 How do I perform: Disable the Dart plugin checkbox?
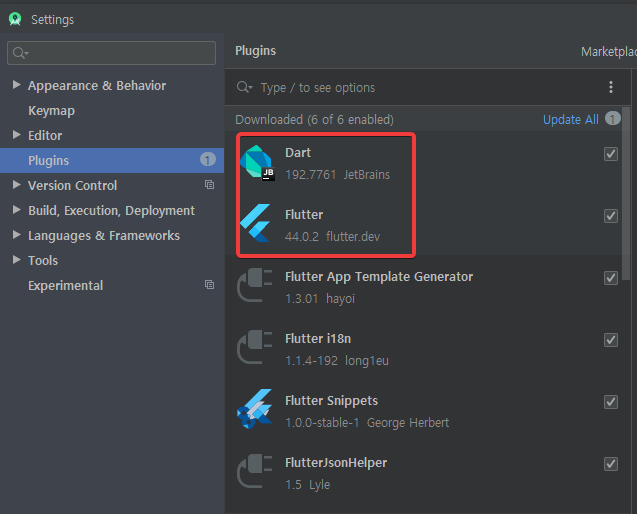(611, 154)
